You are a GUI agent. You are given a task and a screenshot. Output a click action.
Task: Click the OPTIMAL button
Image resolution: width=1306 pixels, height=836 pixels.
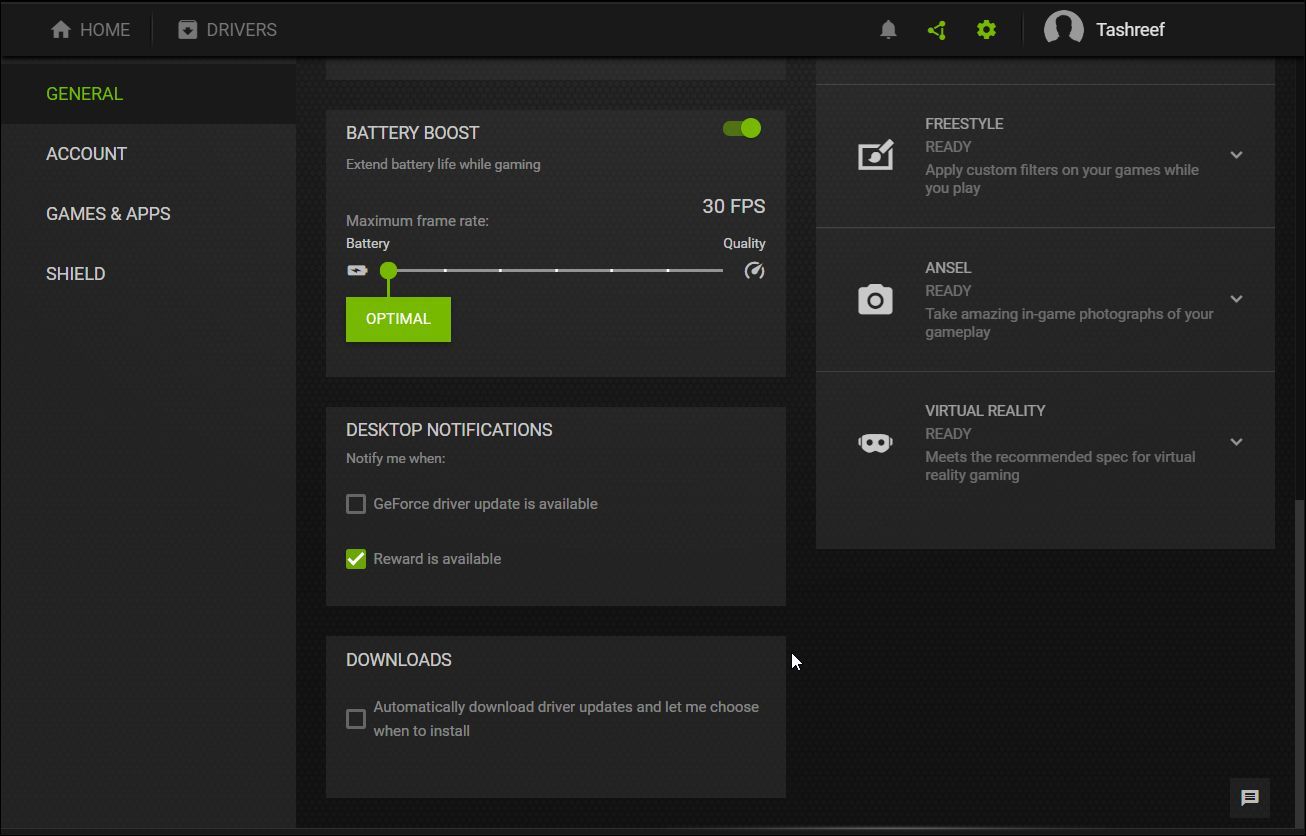(x=397, y=319)
